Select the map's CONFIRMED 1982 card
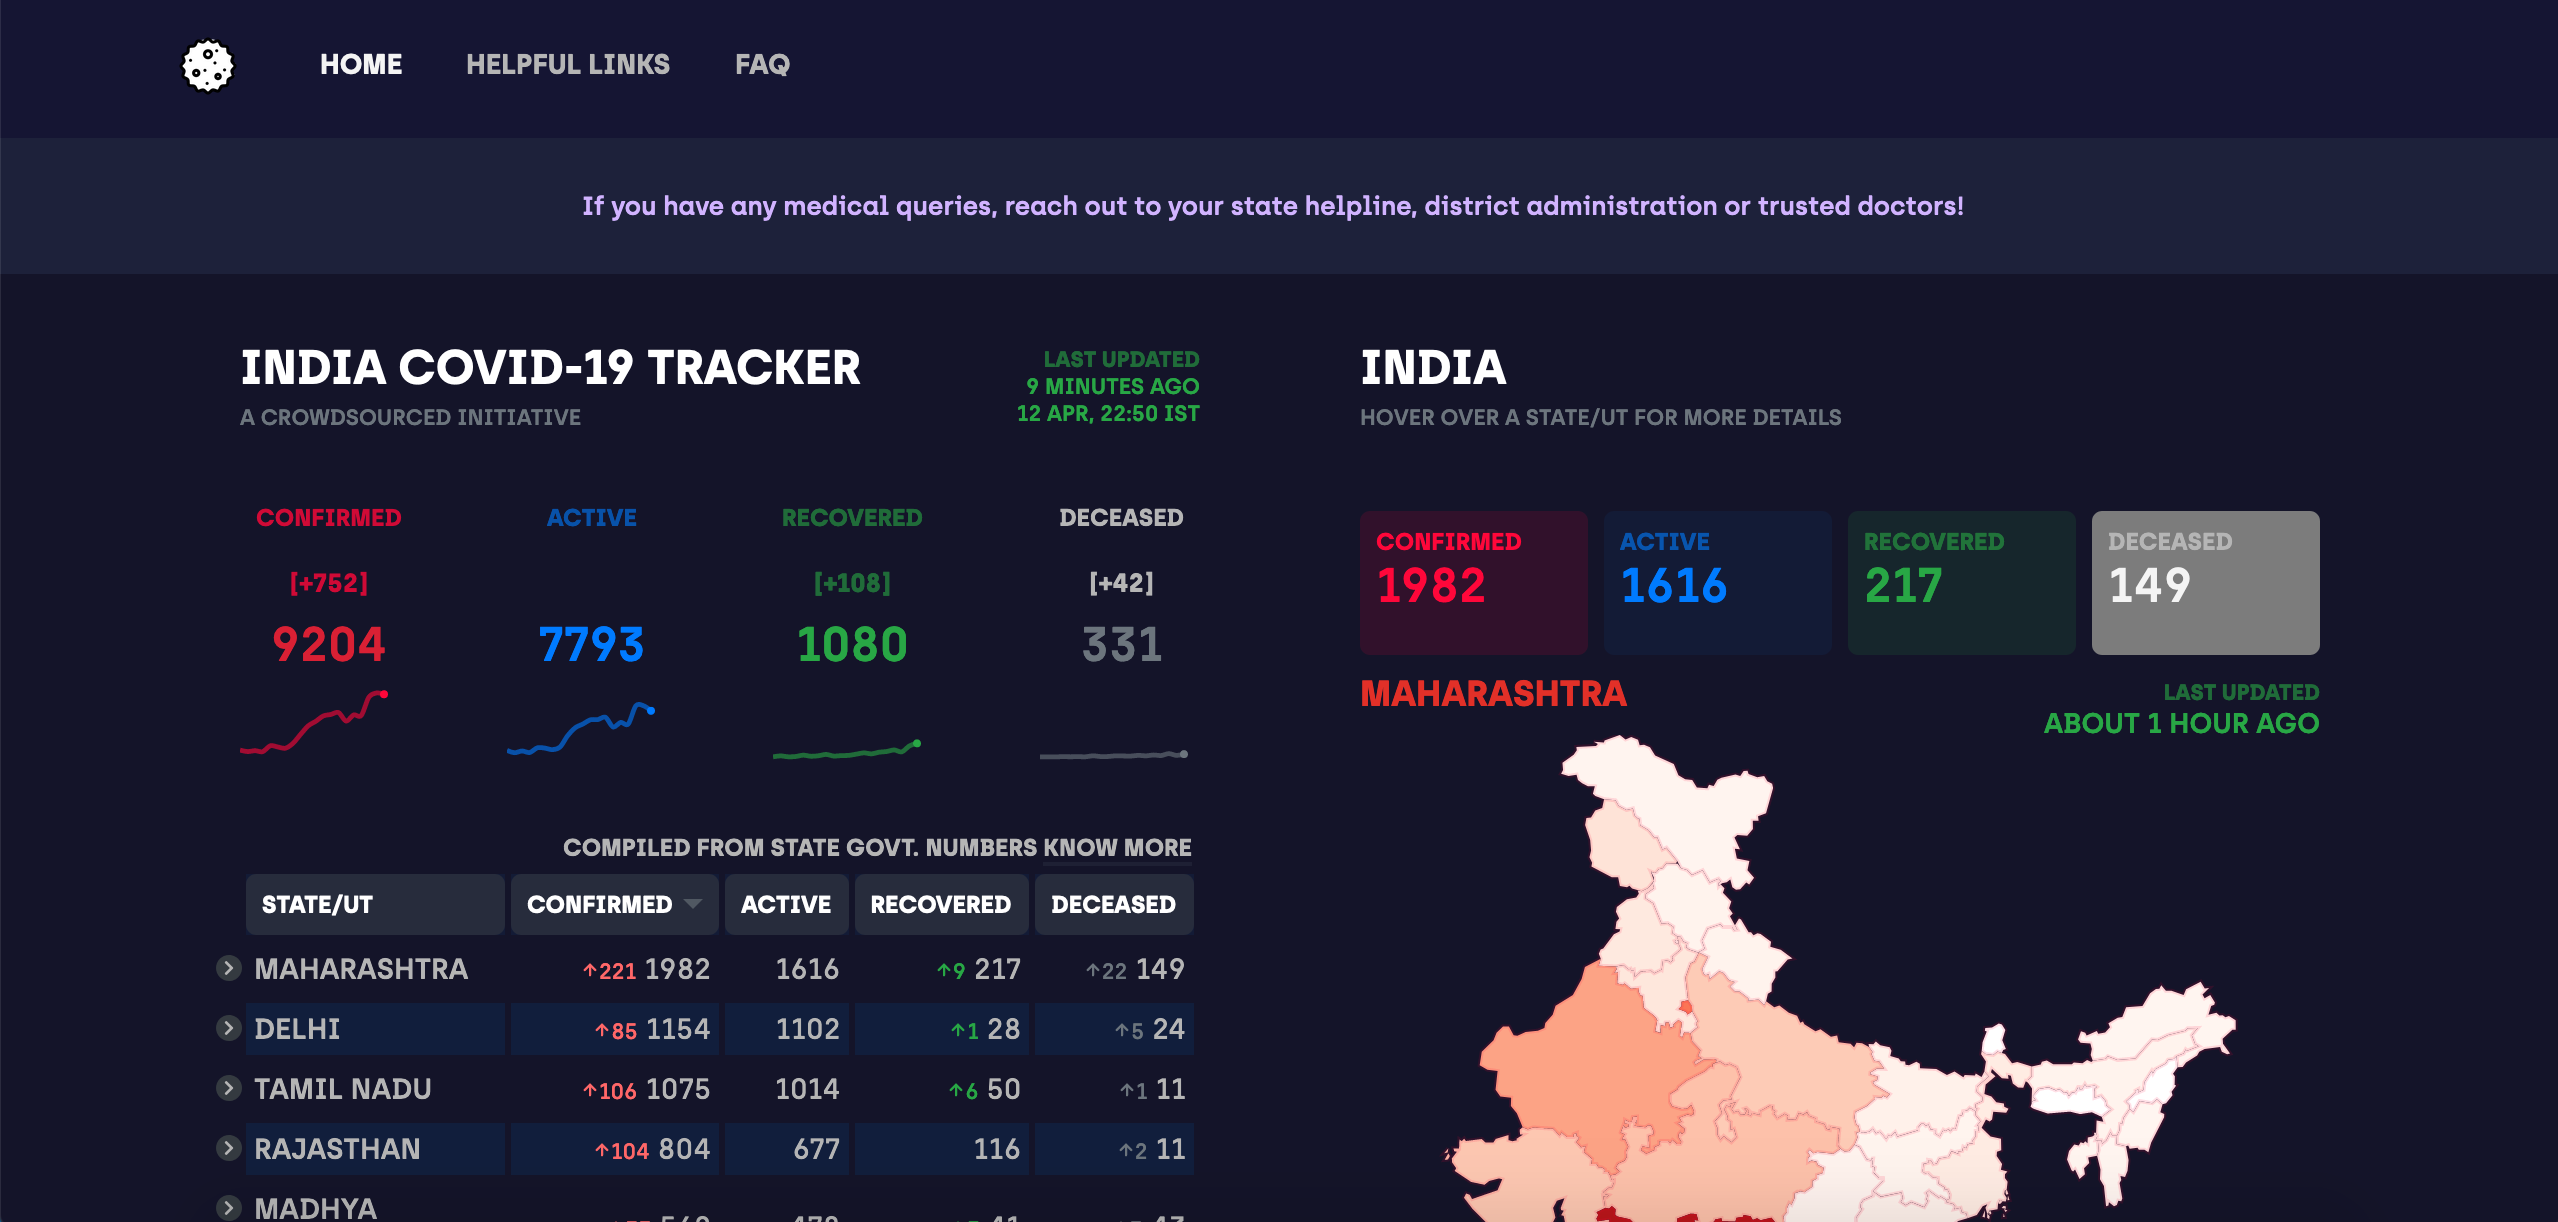 pos(1473,583)
